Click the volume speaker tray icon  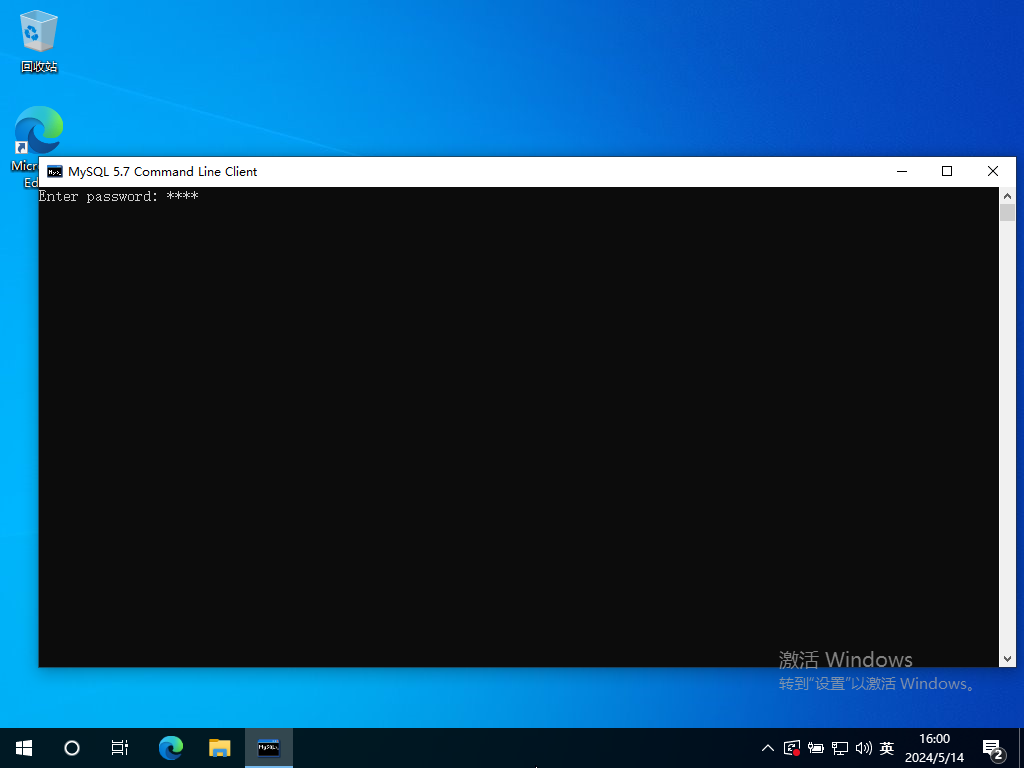(x=863, y=747)
